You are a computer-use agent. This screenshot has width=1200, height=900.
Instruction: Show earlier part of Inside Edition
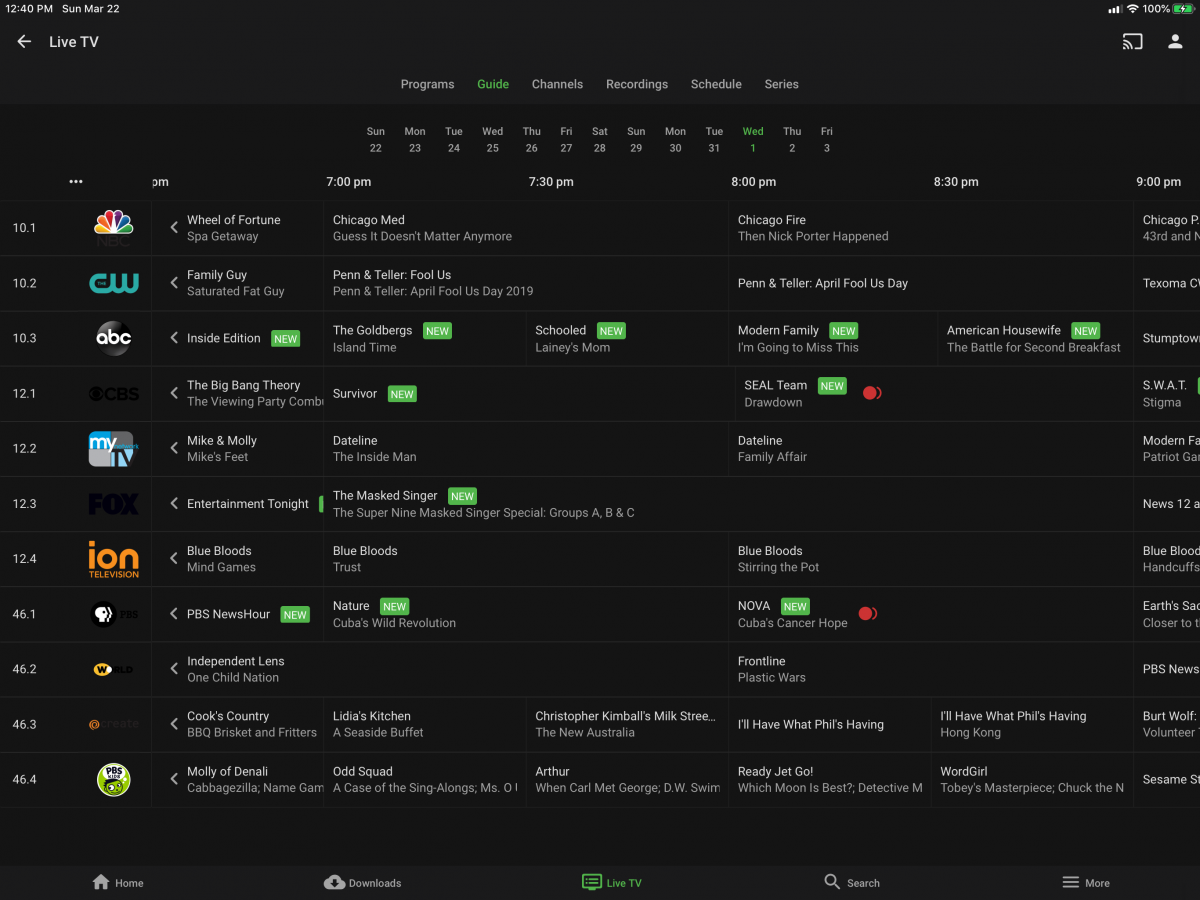[174, 338]
